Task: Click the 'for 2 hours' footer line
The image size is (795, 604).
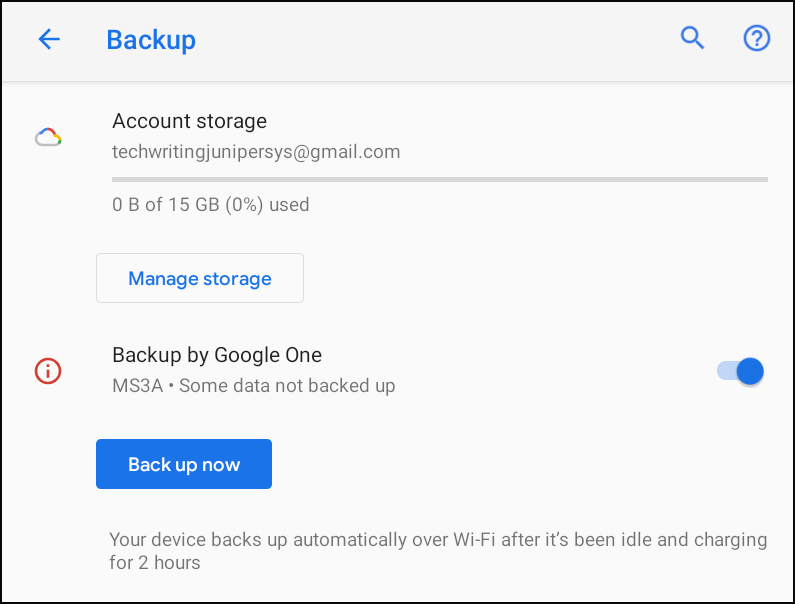Action: (155, 563)
